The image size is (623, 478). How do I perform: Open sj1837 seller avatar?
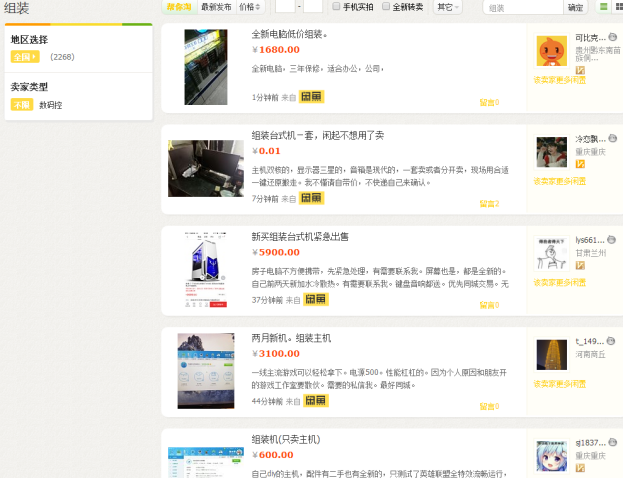(551, 456)
